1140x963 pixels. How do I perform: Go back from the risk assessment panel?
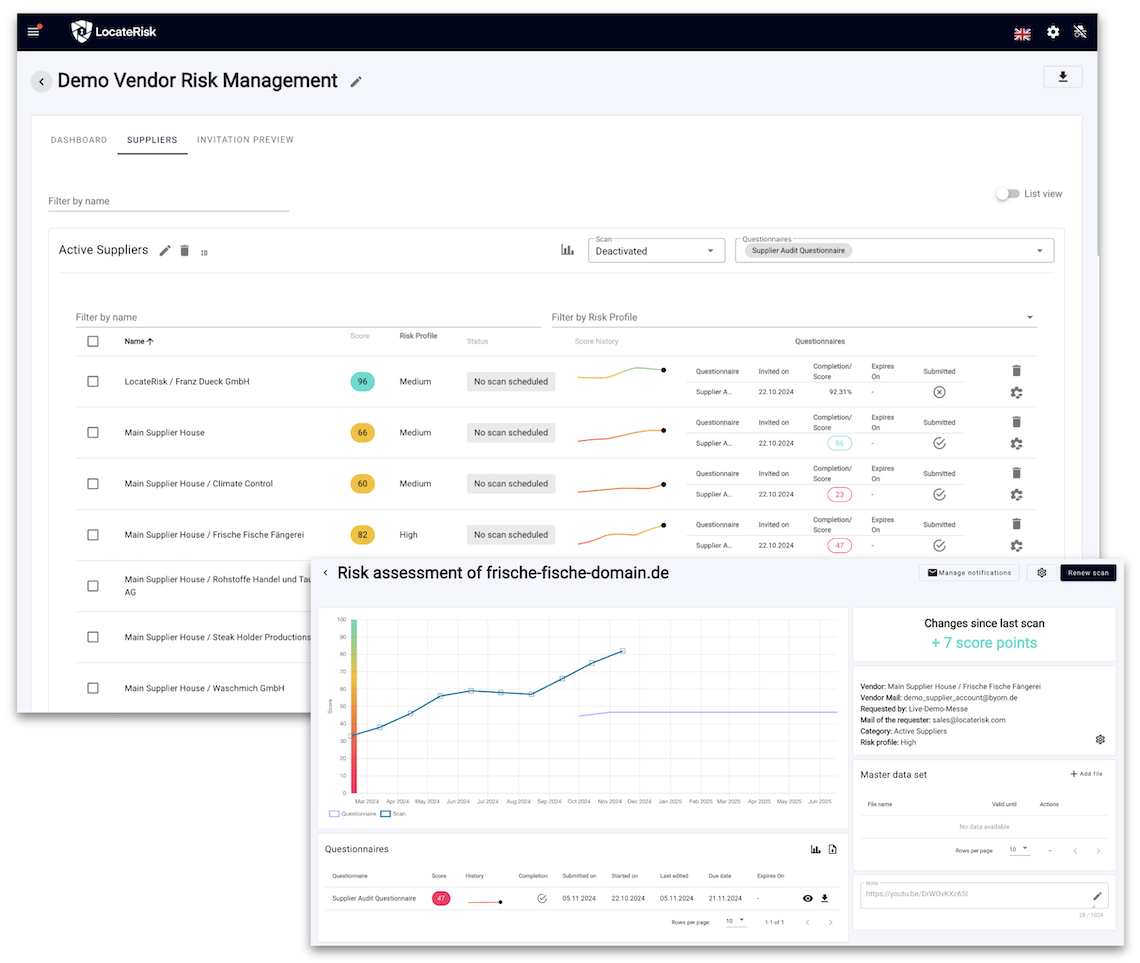[x=325, y=573]
